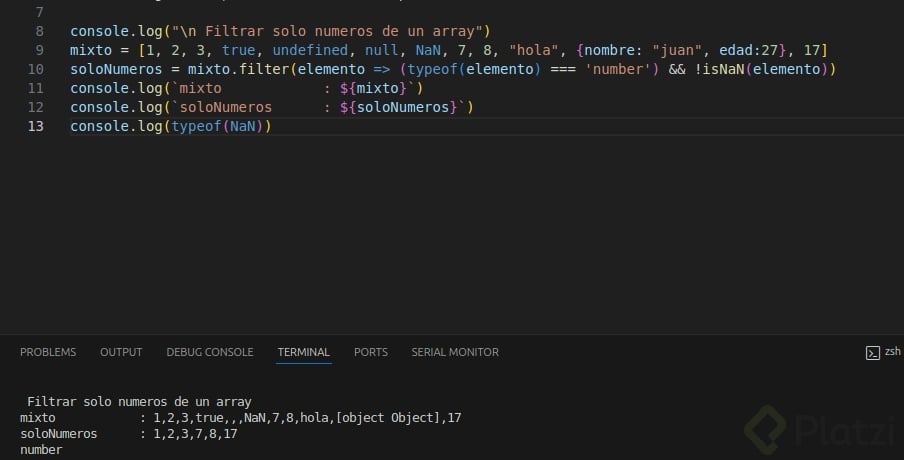The height and width of the screenshot is (460, 904).
Task: Click line number 10 in gutter
Action: pos(36,69)
